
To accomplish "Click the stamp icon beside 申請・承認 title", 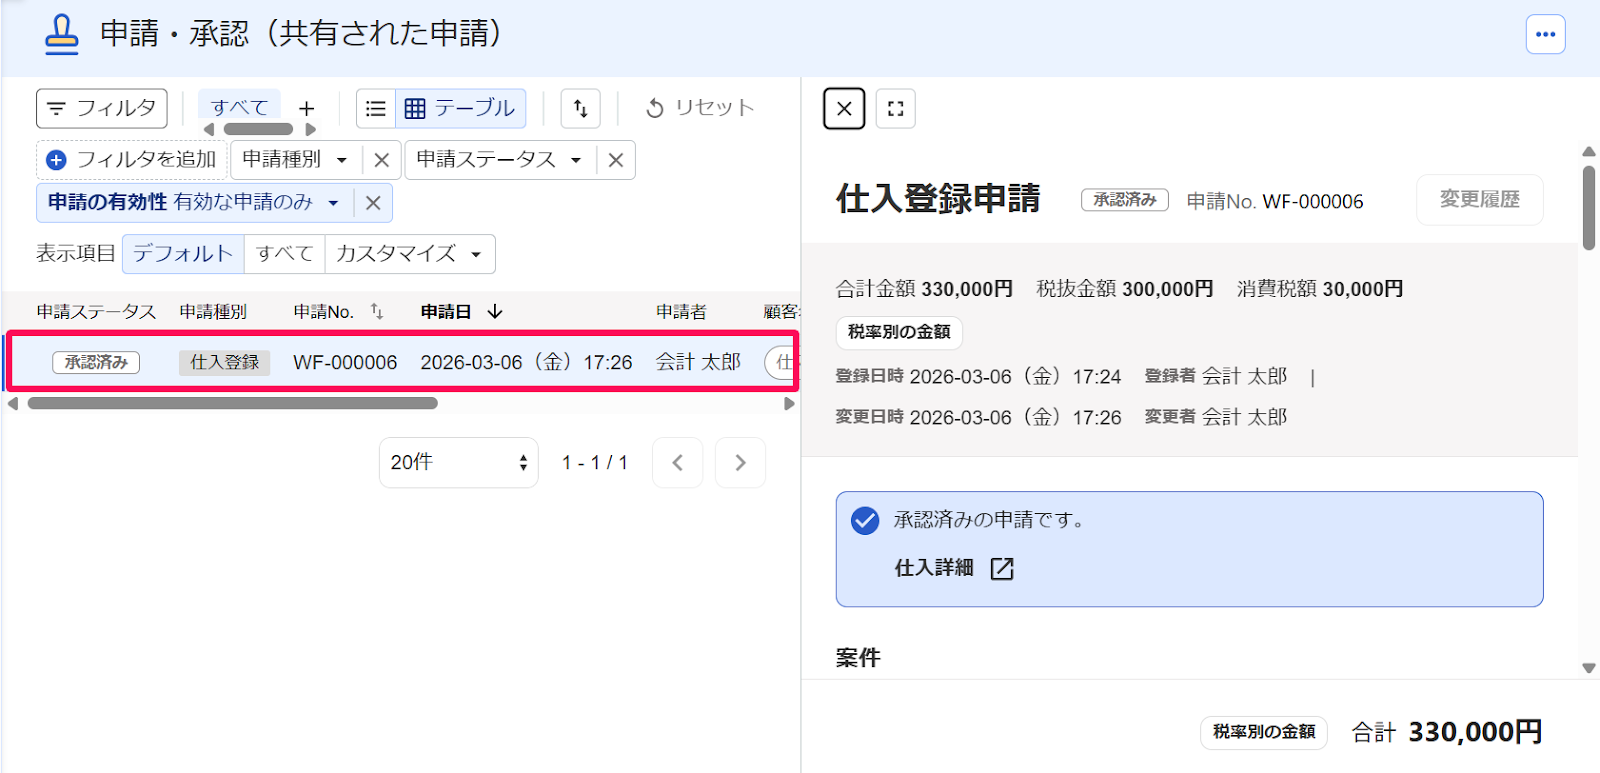I will (62, 34).
